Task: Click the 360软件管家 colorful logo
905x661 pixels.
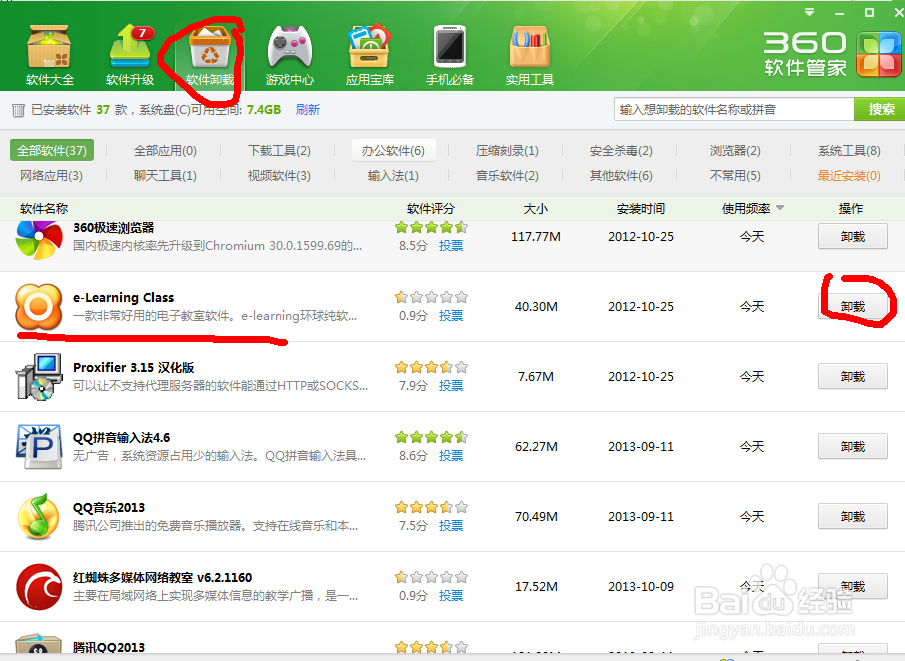Action: pos(878,55)
